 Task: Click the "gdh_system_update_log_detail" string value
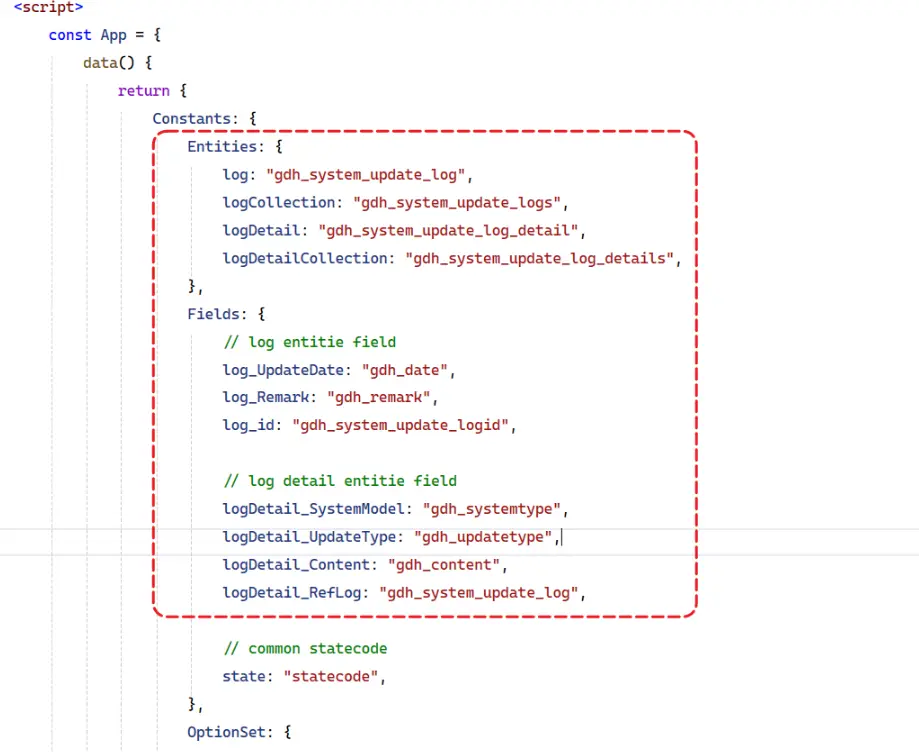coord(449,231)
